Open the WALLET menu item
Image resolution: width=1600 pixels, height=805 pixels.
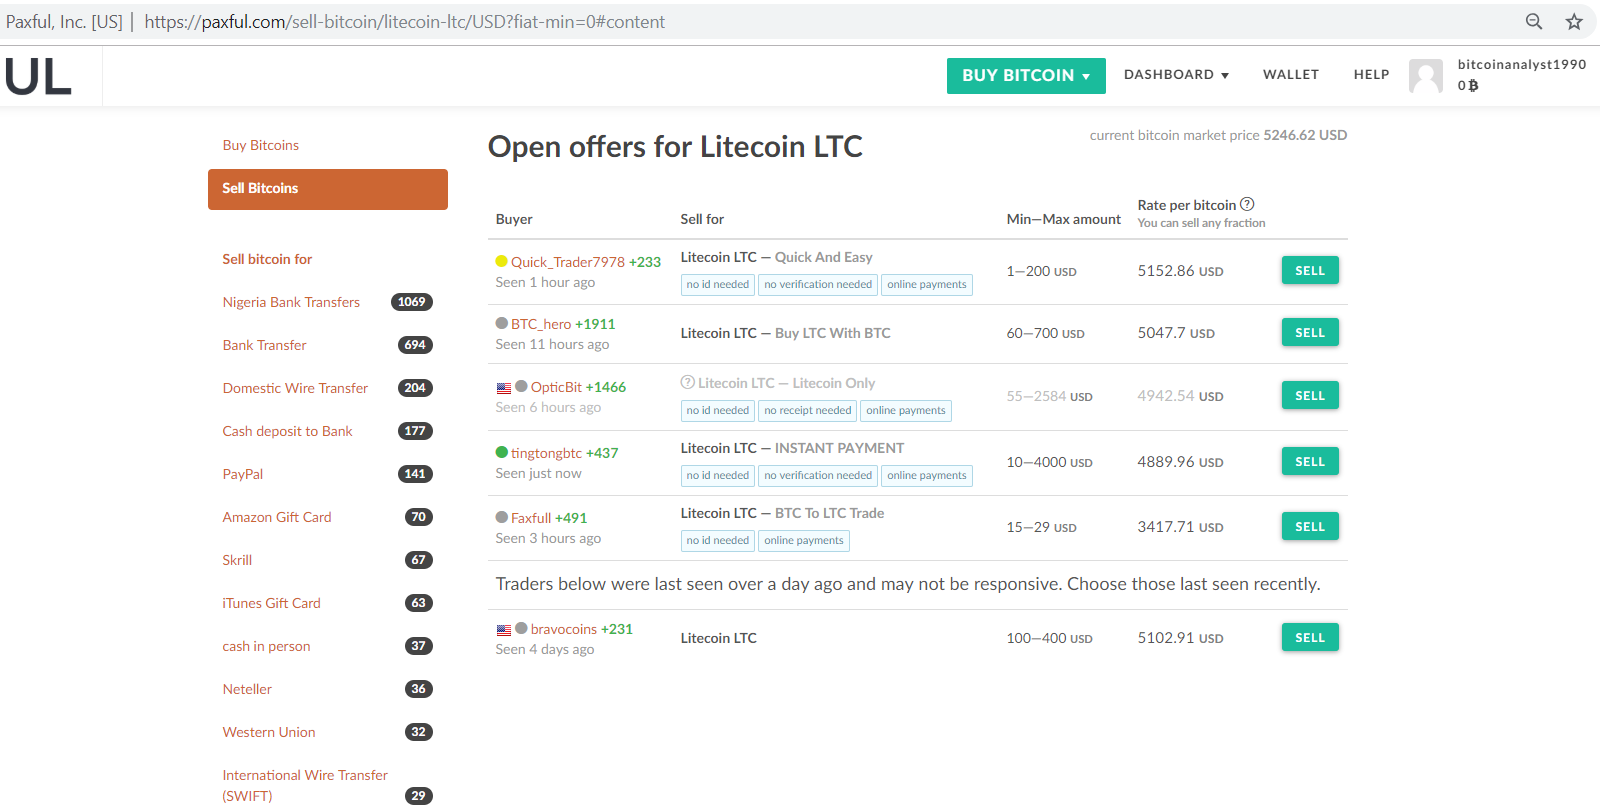(x=1291, y=74)
